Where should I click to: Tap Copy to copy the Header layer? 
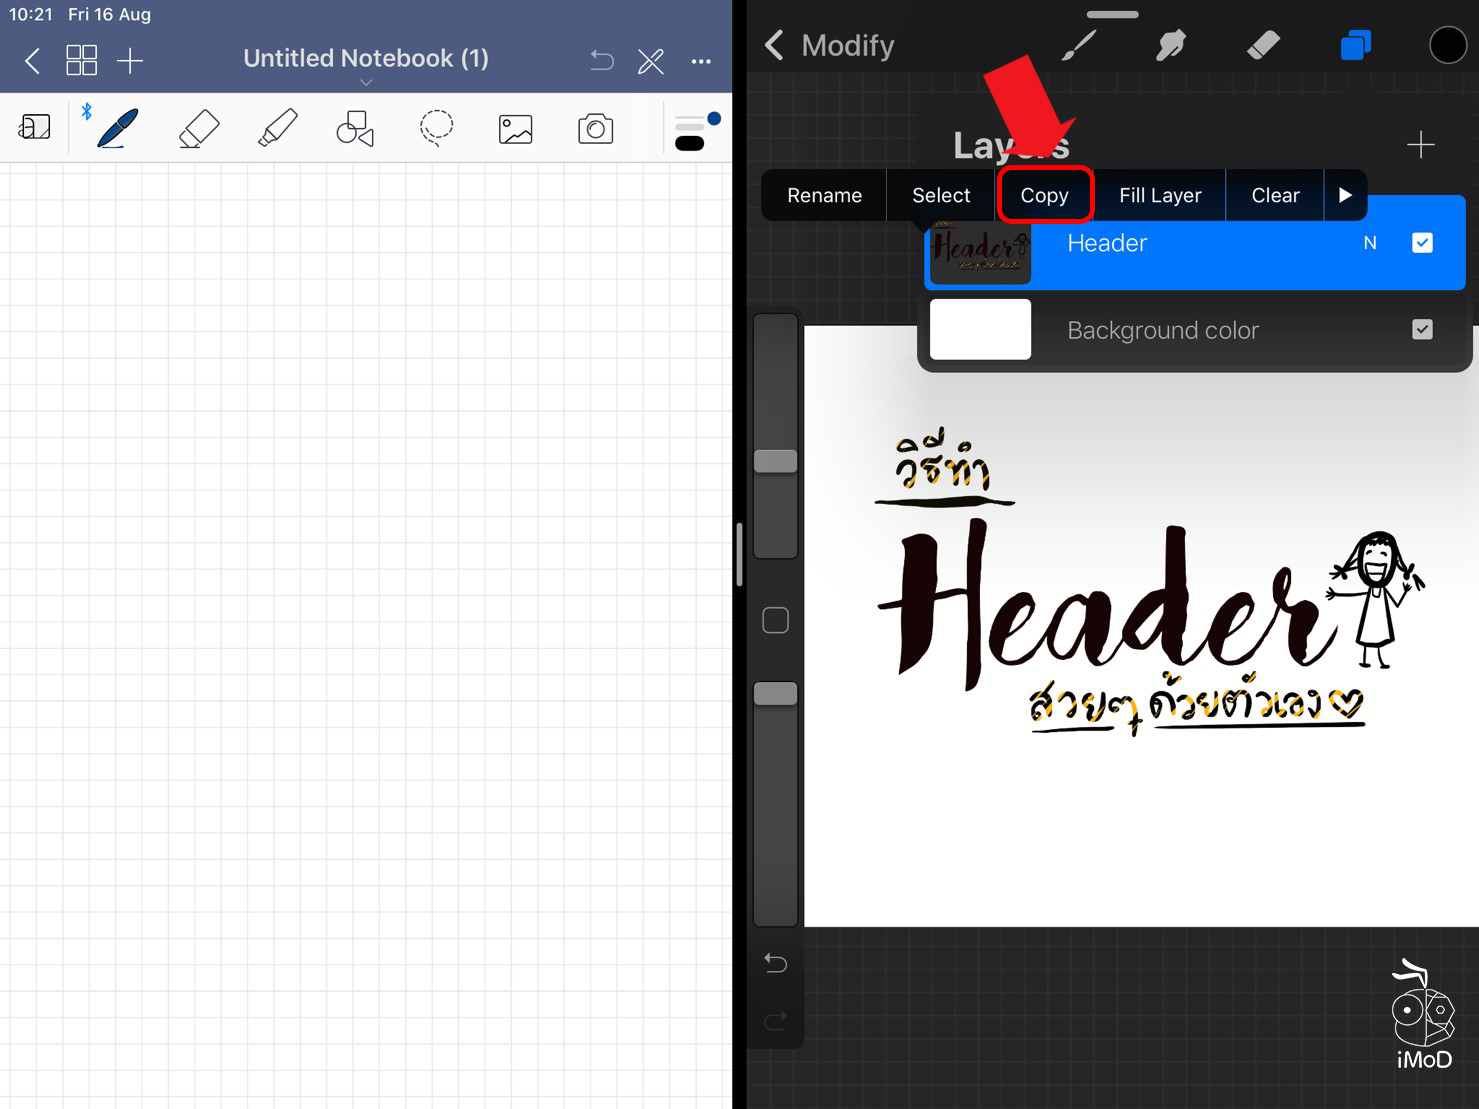(x=1046, y=195)
